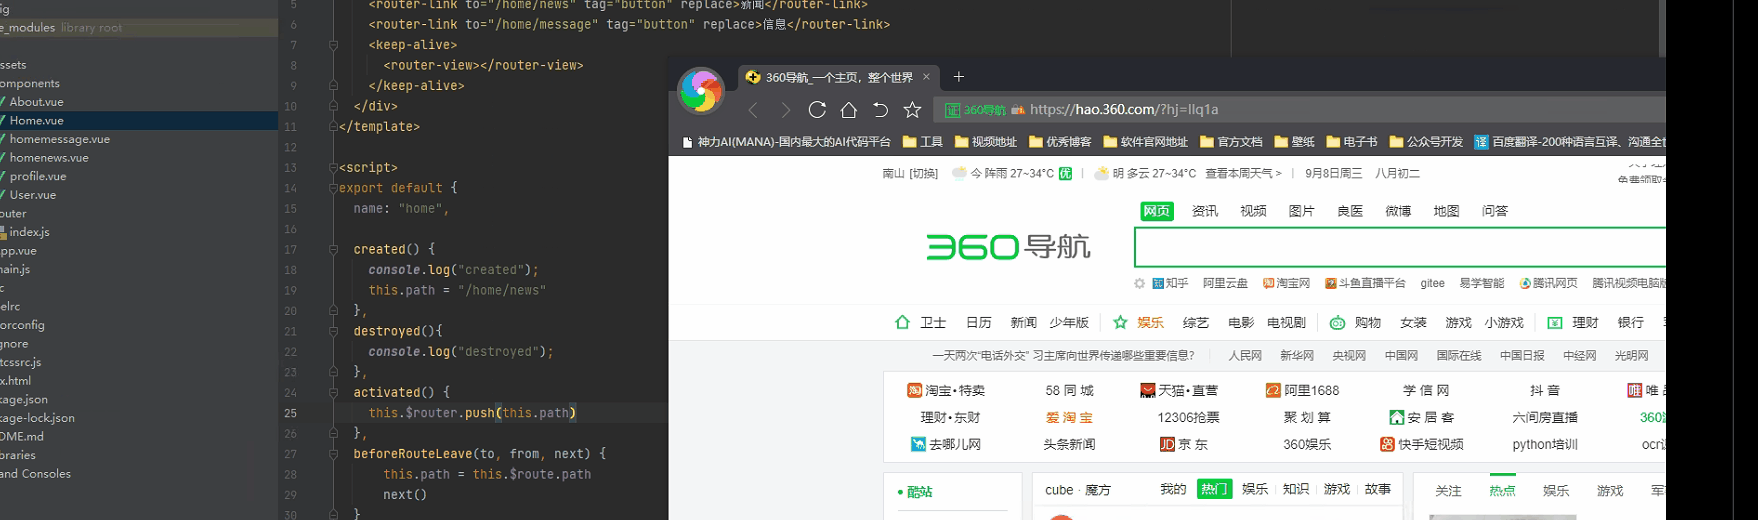Collapse code fold at line 24

[x=333, y=392]
